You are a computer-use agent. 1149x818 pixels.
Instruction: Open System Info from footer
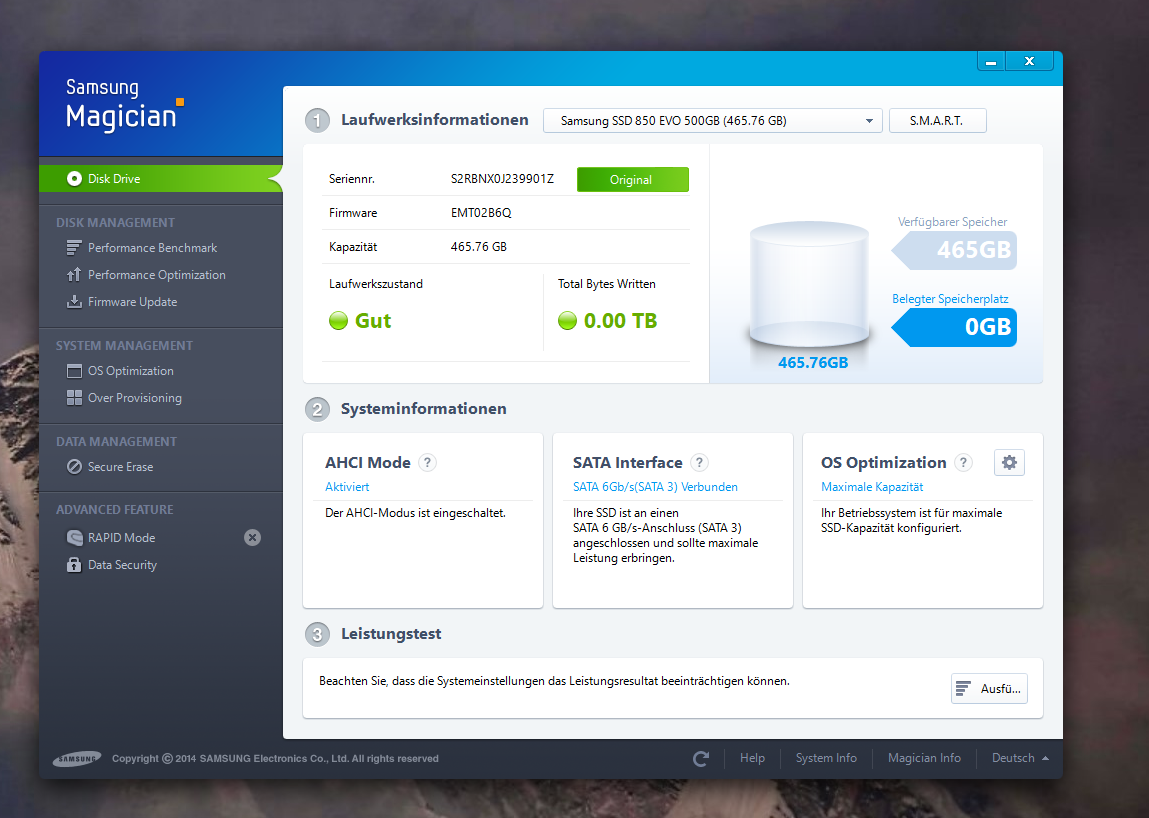pyautogui.click(x=826, y=758)
